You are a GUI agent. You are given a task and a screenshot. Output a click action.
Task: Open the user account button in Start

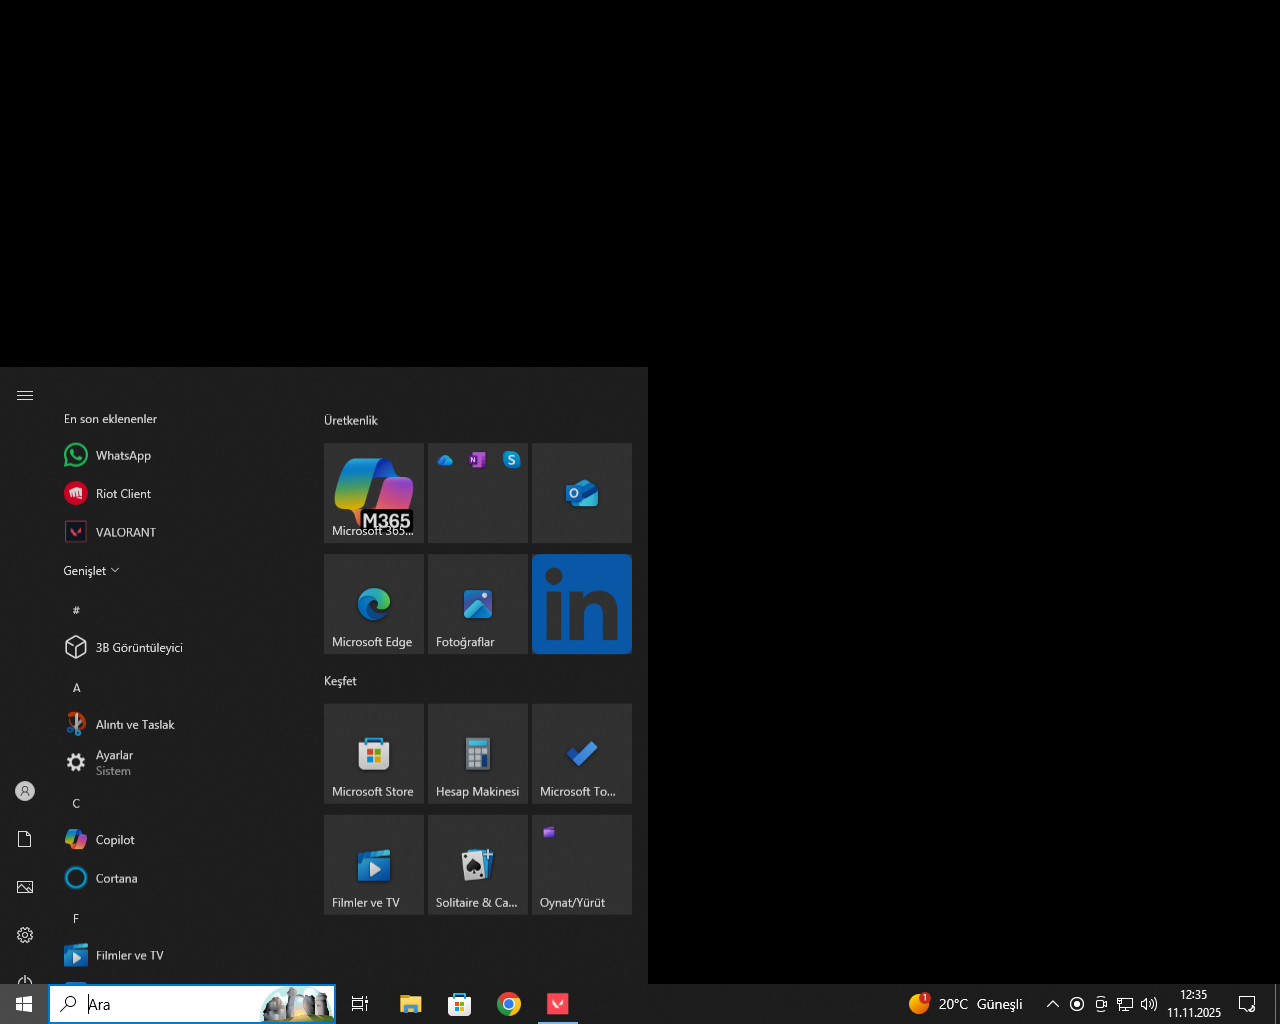tap(25, 791)
